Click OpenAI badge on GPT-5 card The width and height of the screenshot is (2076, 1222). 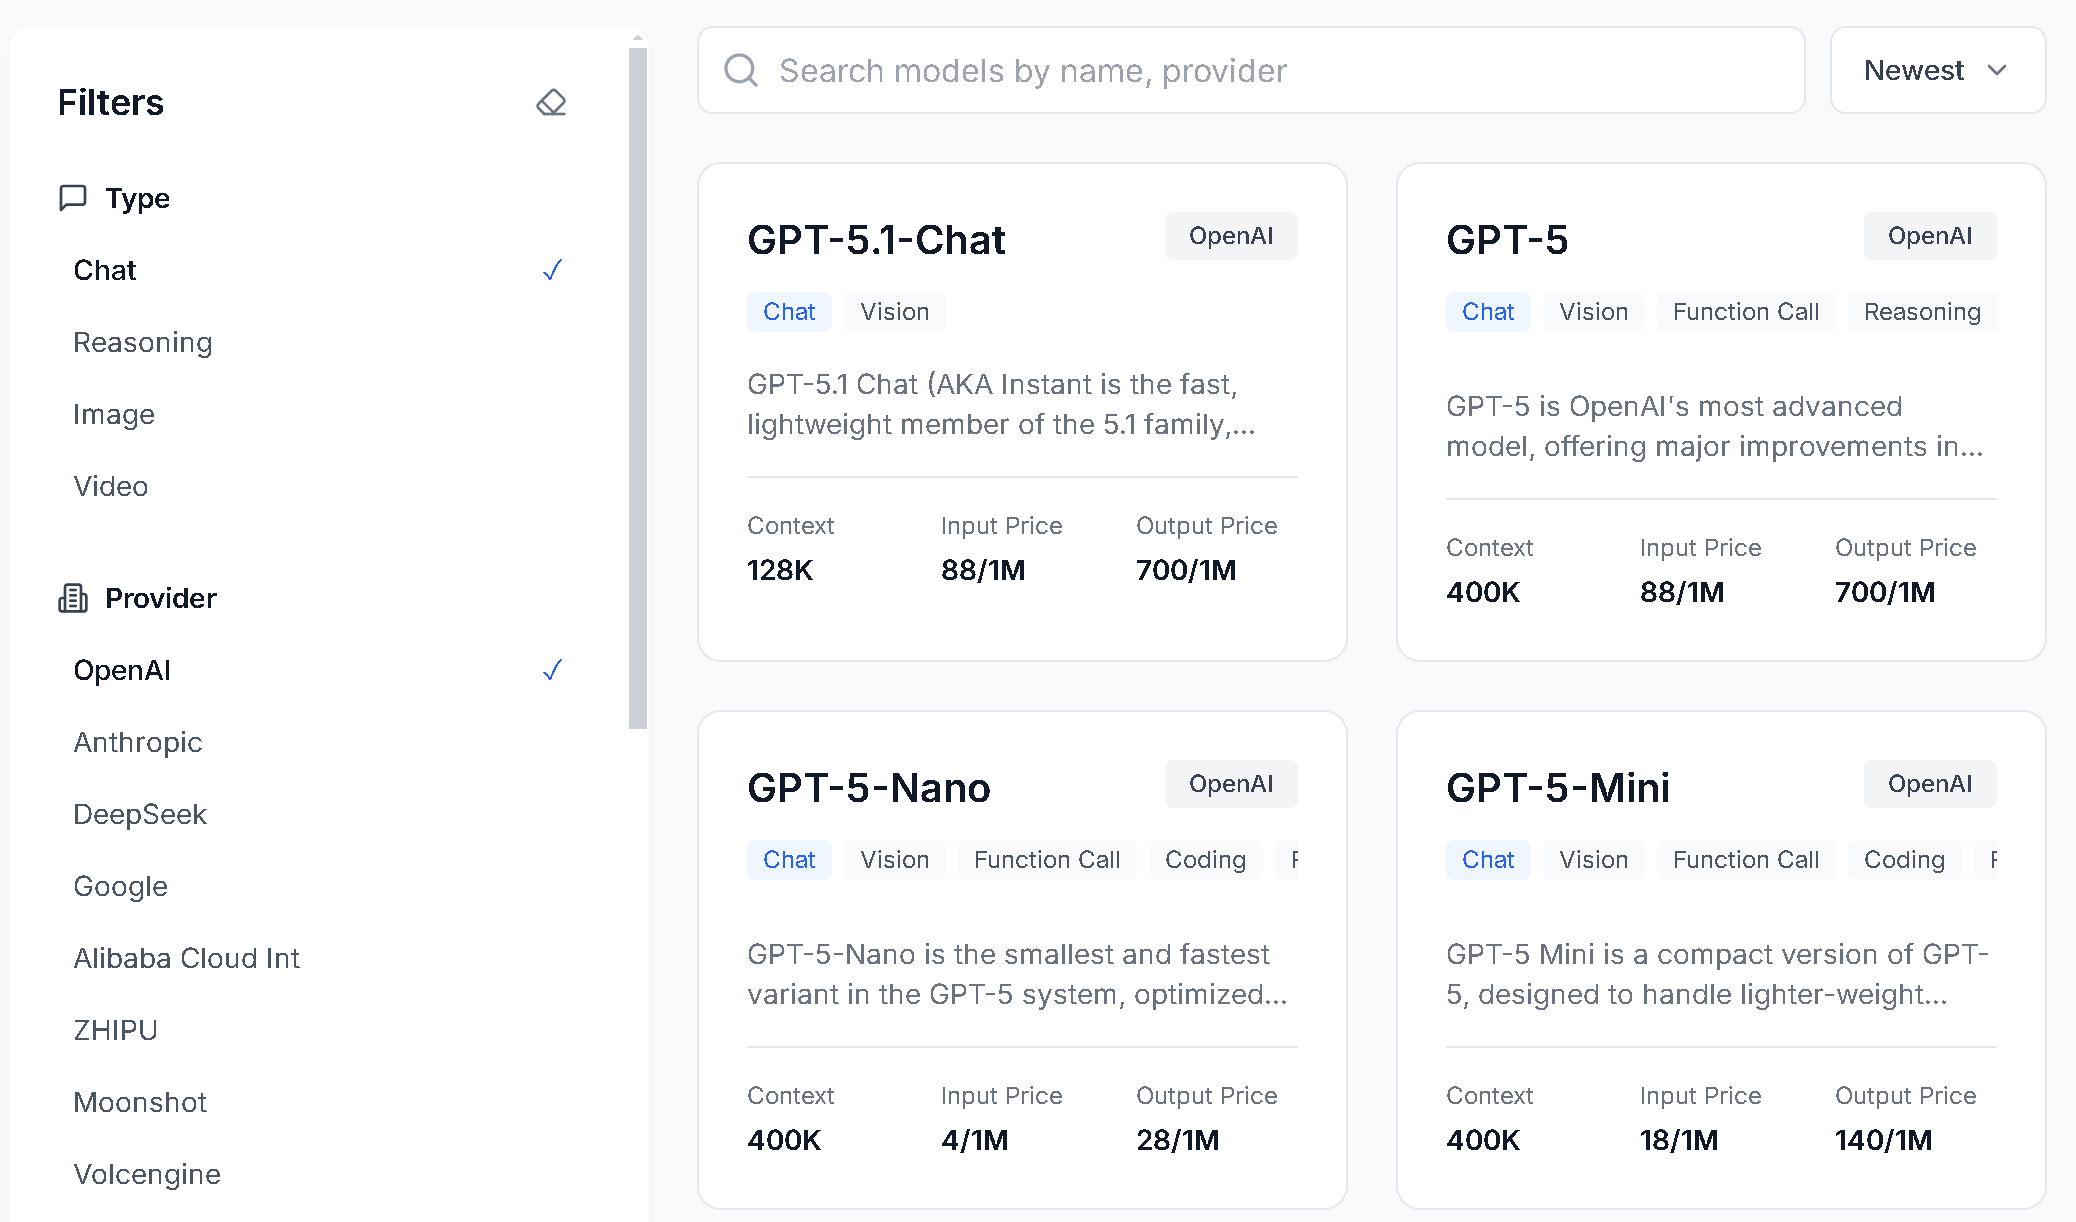(1929, 236)
